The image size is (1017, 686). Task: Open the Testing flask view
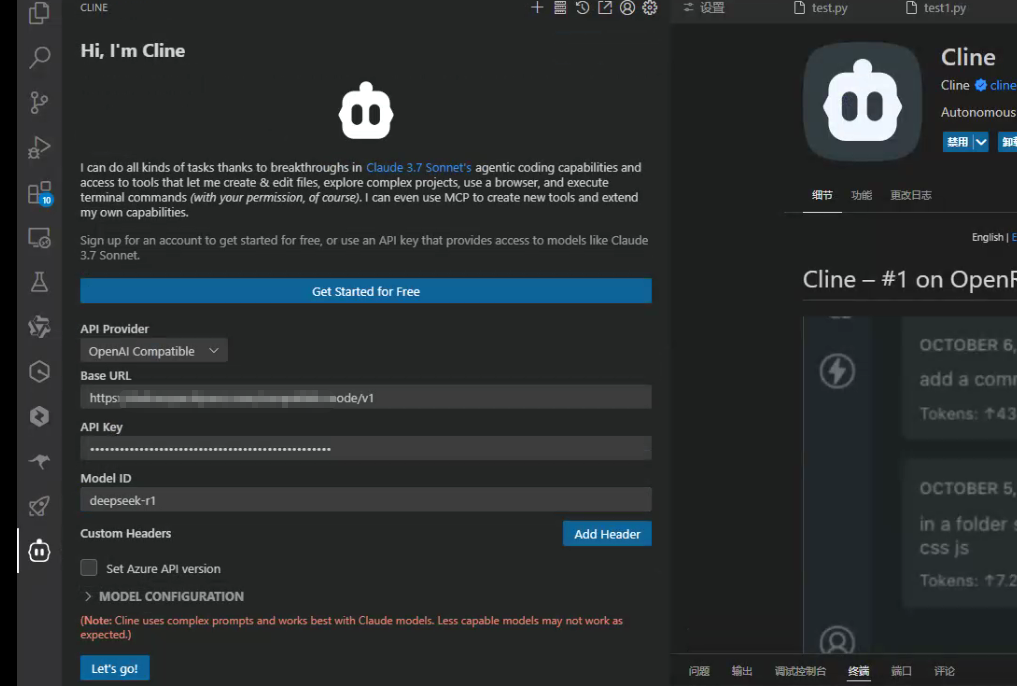pos(39,282)
